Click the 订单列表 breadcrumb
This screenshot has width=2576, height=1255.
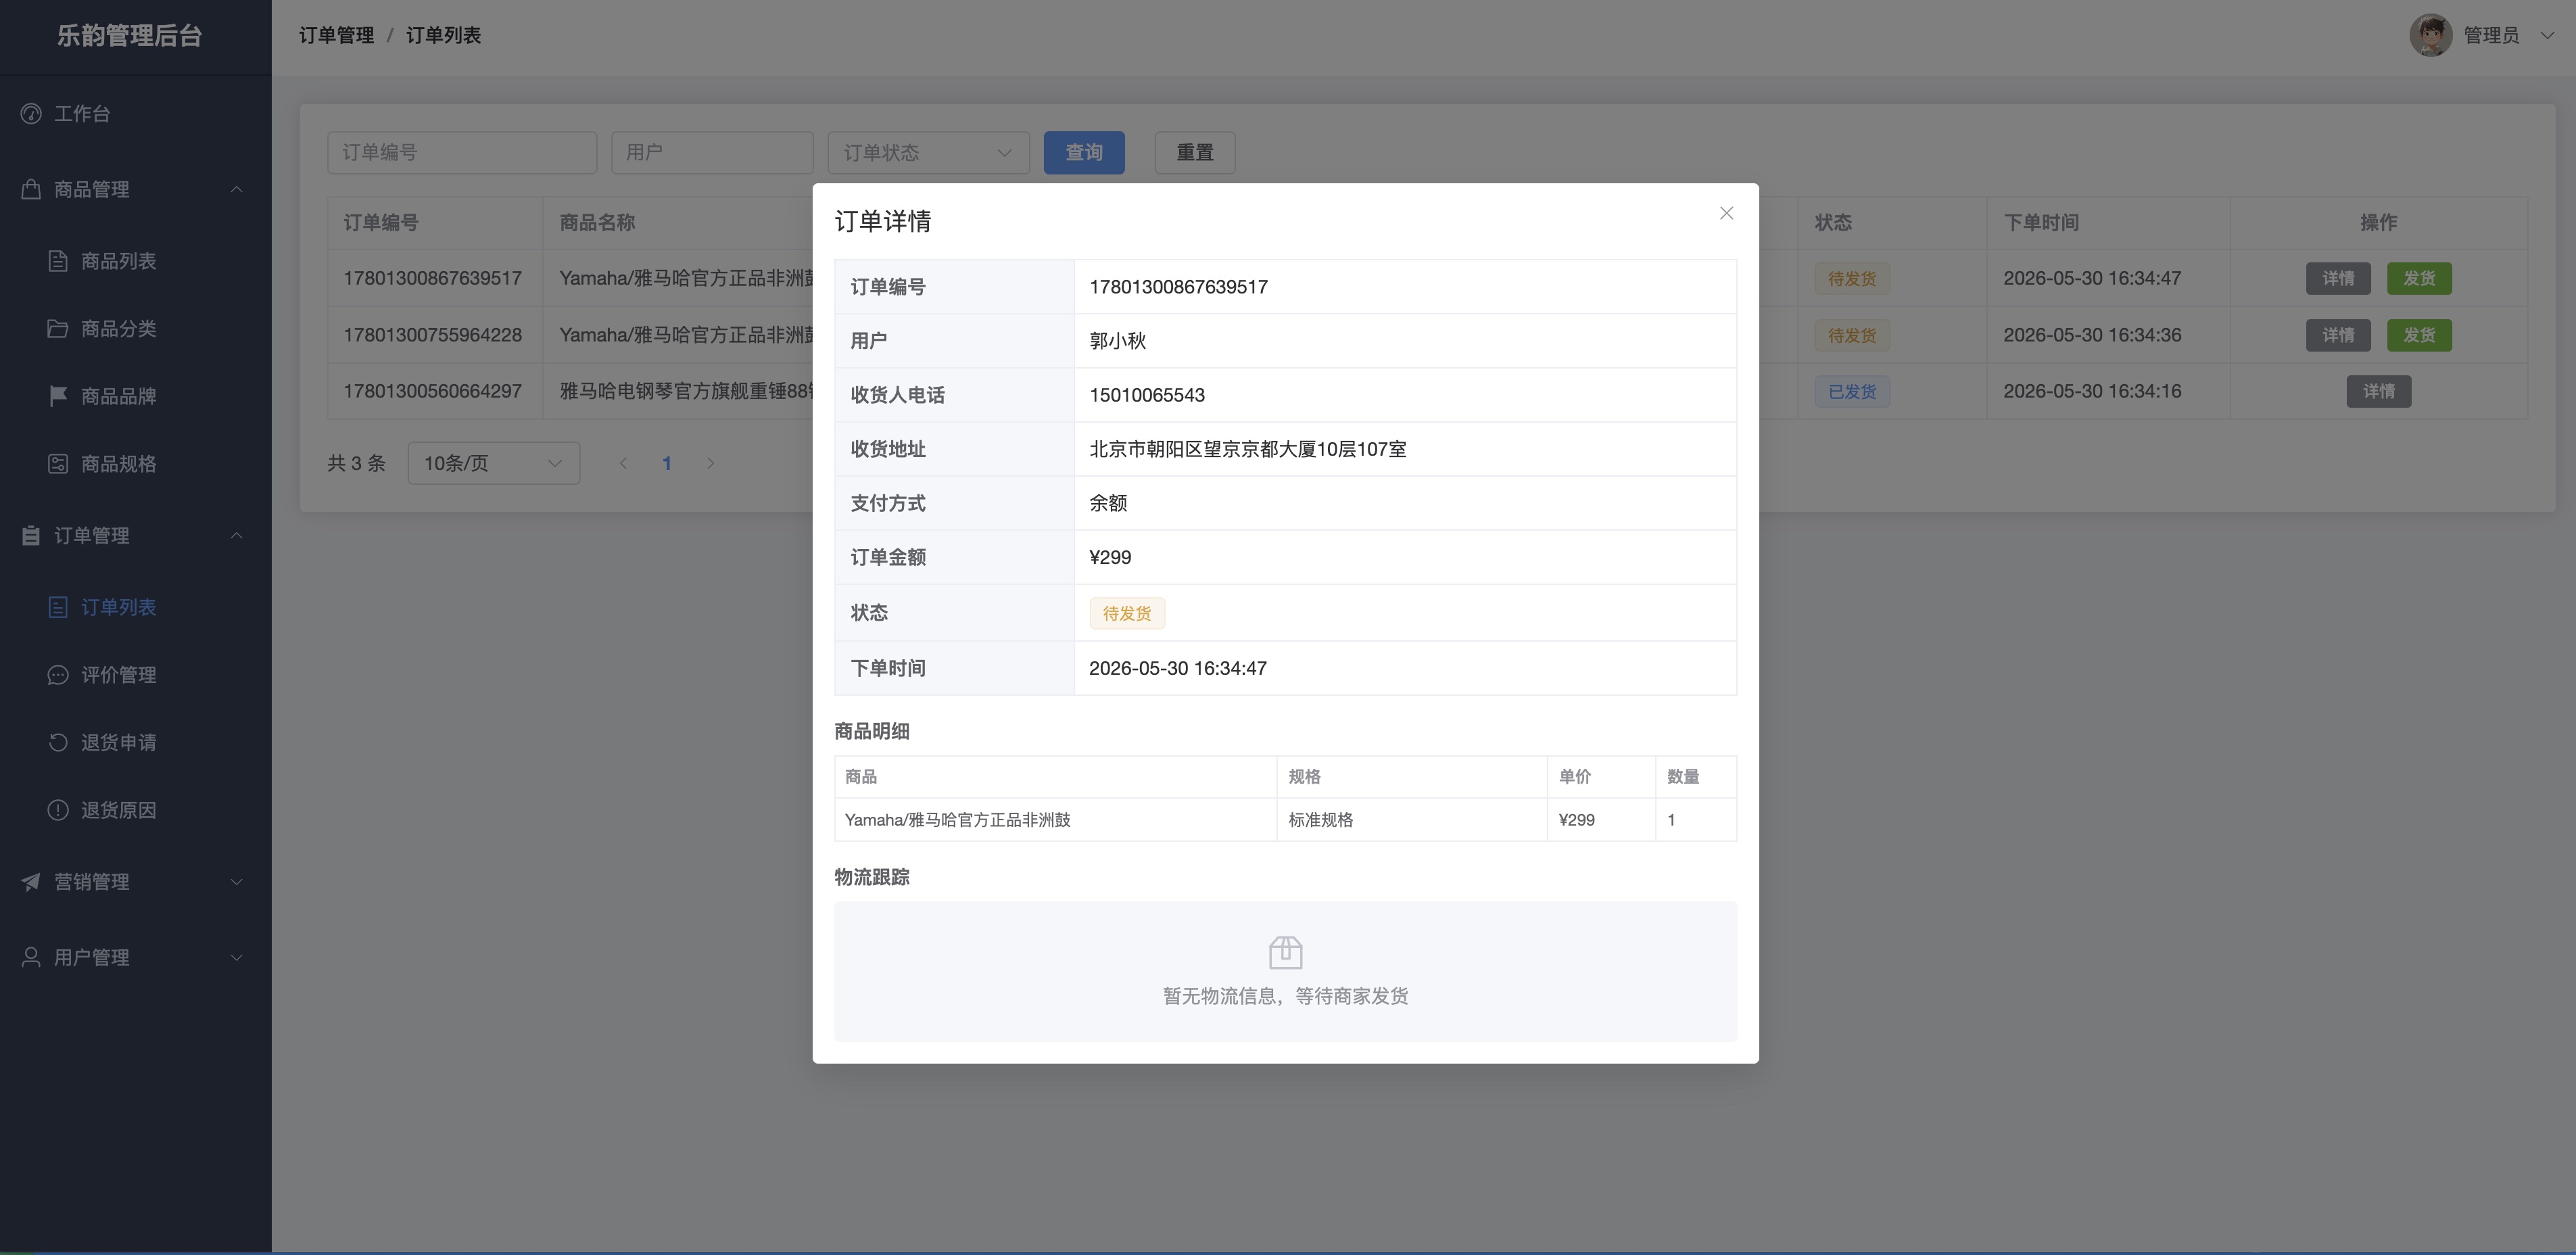point(443,35)
